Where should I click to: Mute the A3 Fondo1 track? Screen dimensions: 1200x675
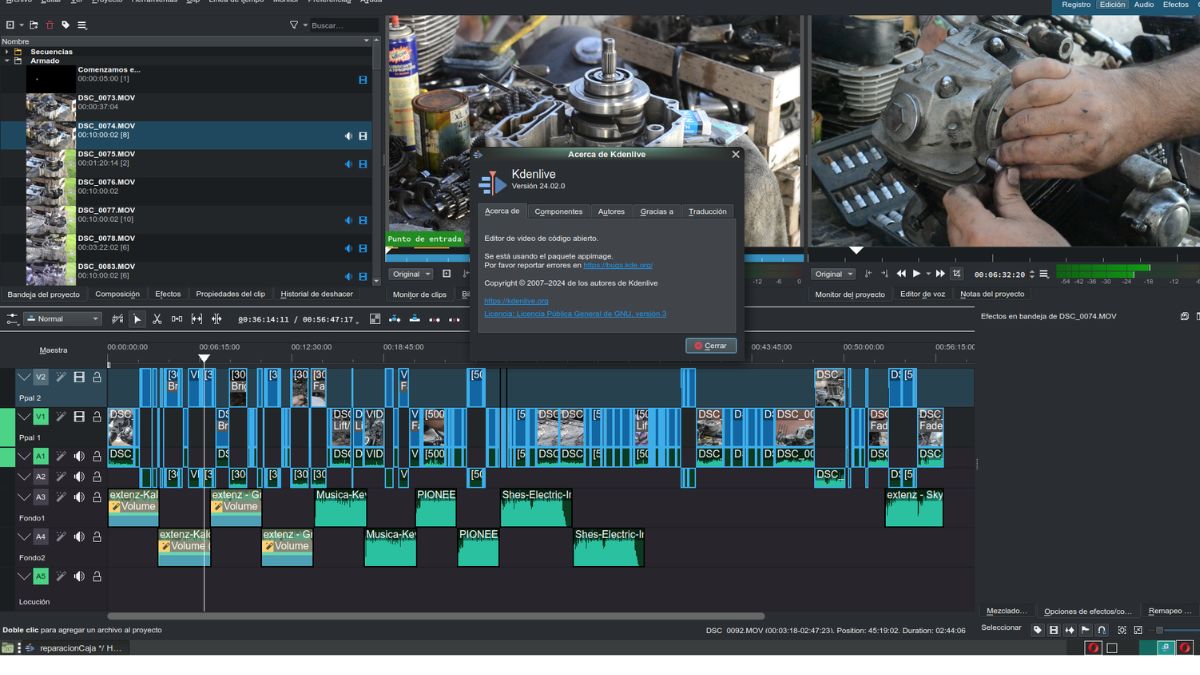tap(79, 496)
